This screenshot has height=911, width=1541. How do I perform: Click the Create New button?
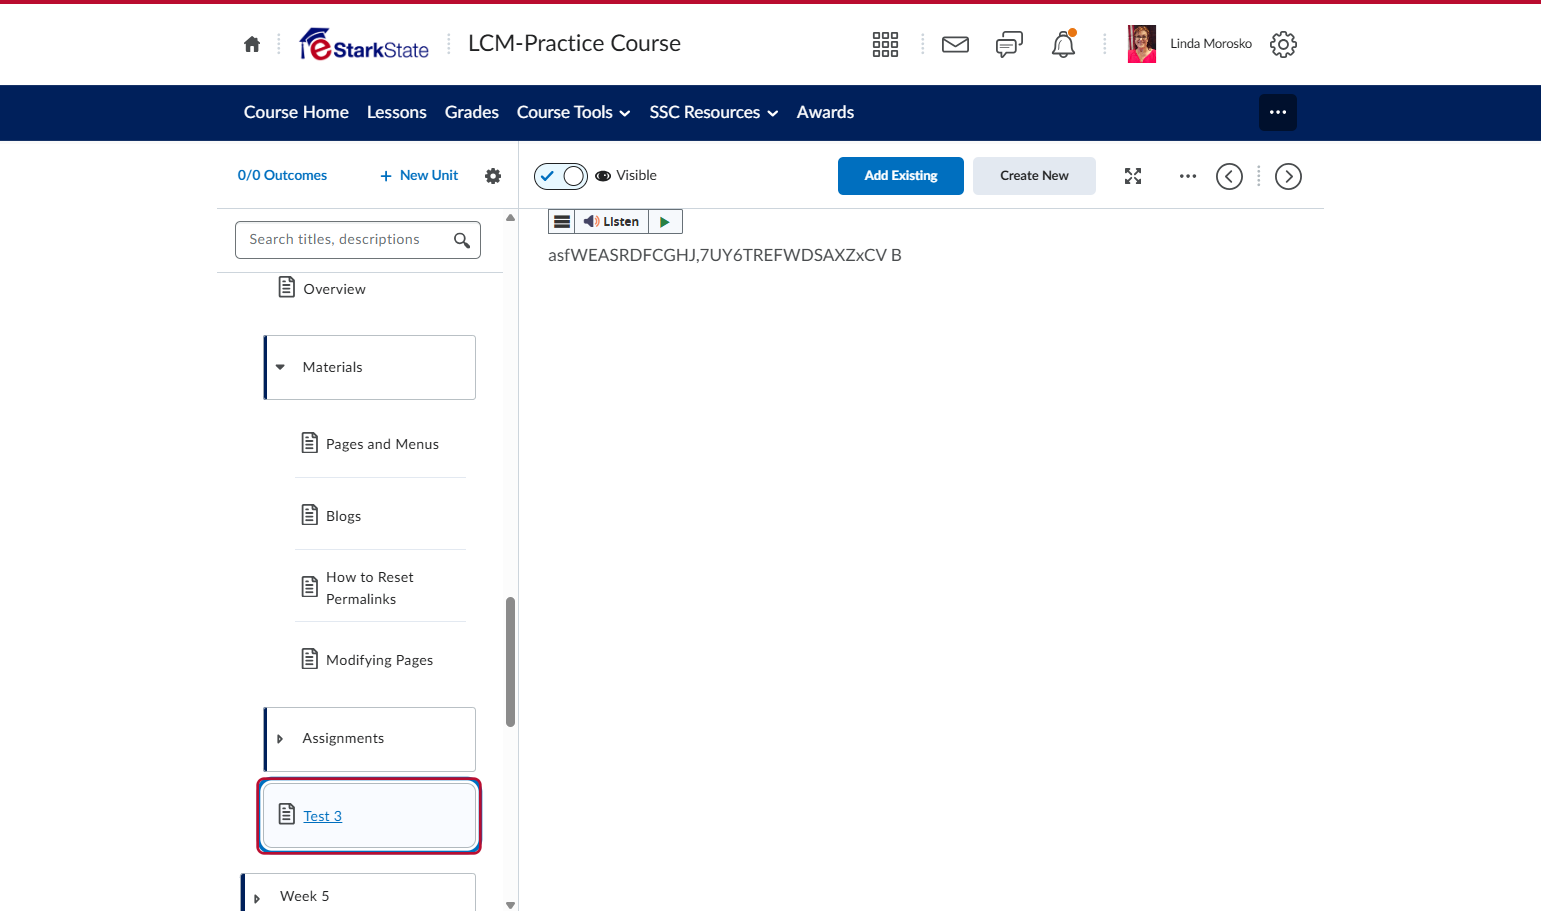pos(1034,176)
